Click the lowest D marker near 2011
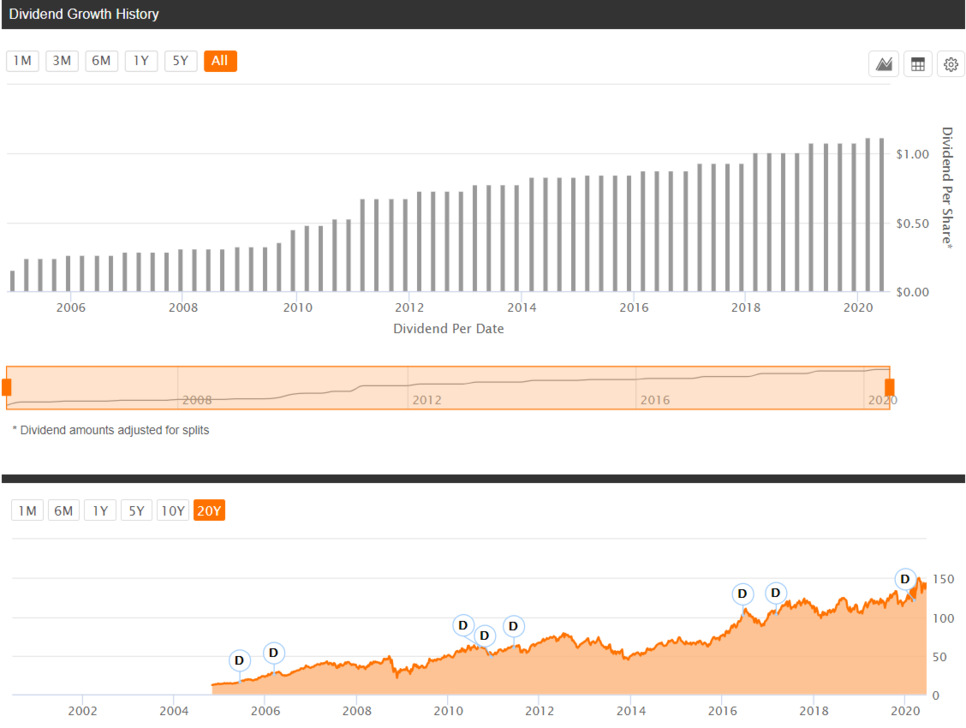Screen dimensions: 966x728 [x=485, y=636]
